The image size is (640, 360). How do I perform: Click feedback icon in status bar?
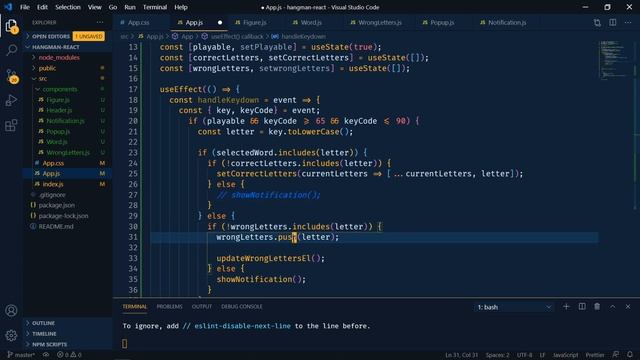click(616, 355)
